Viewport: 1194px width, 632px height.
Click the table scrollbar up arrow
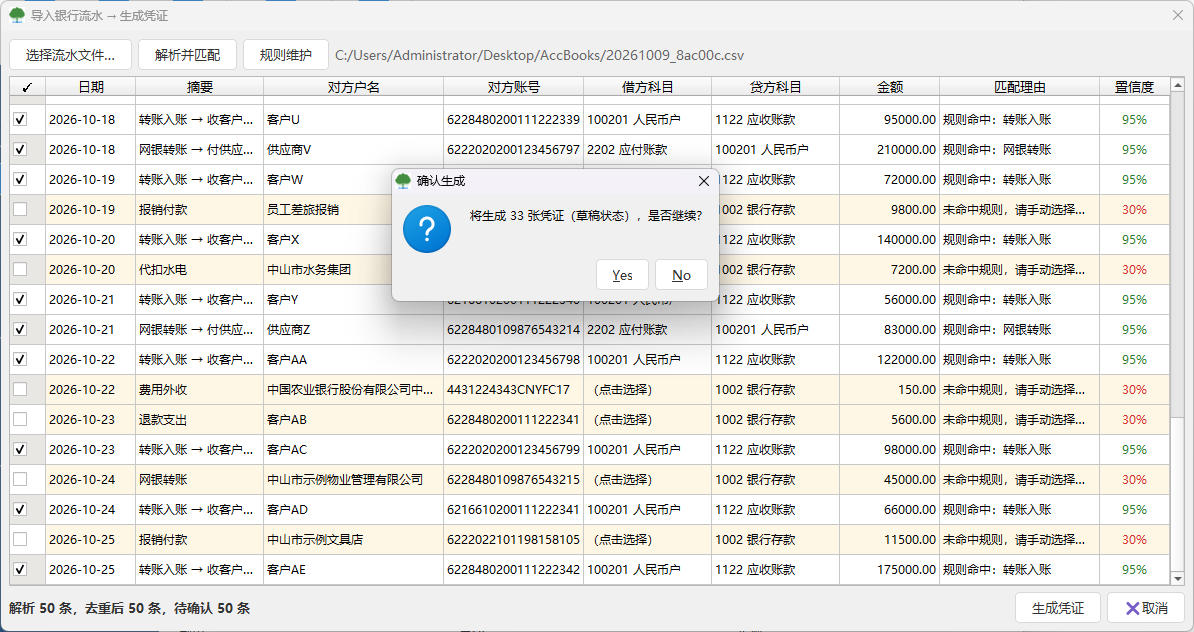tap(1177, 85)
